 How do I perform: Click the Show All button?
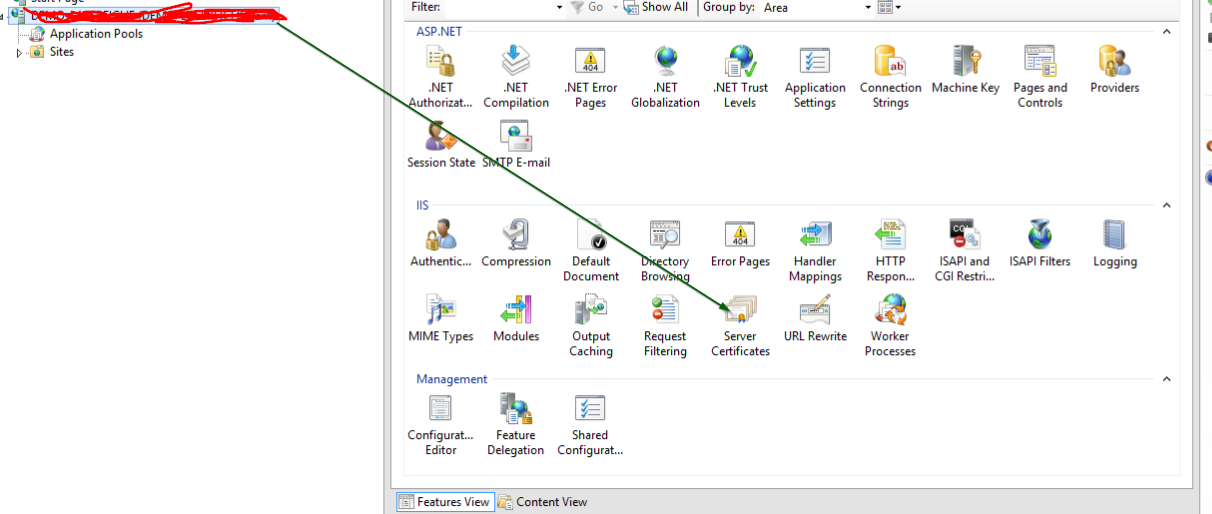point(656,7)
